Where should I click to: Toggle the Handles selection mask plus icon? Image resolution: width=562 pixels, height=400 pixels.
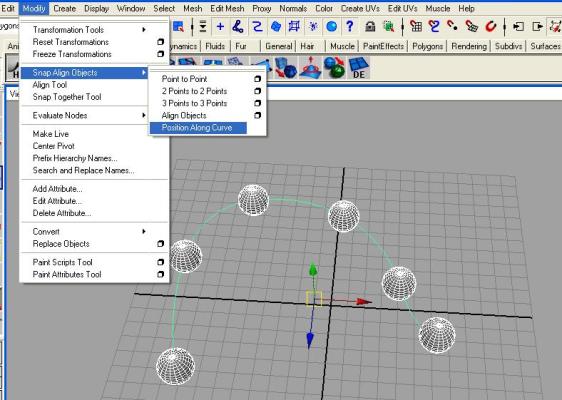click(x=220, y=27)
